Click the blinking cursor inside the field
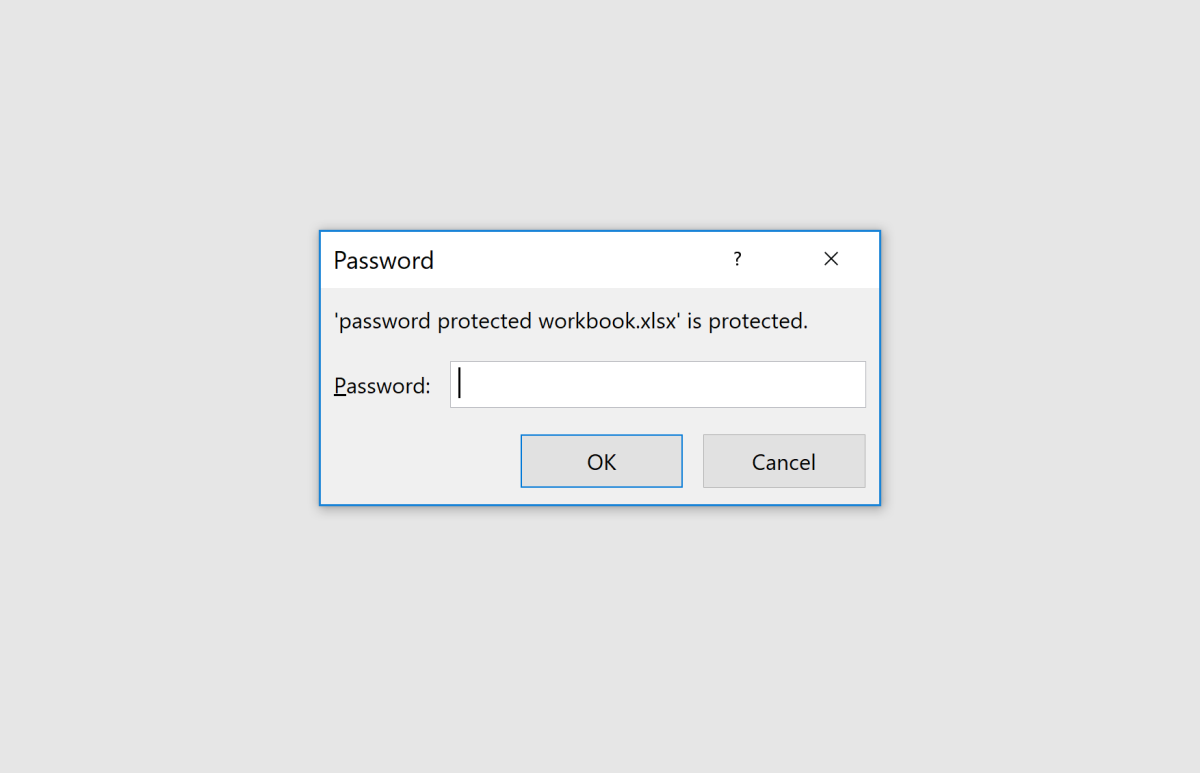 pos(459,384)
